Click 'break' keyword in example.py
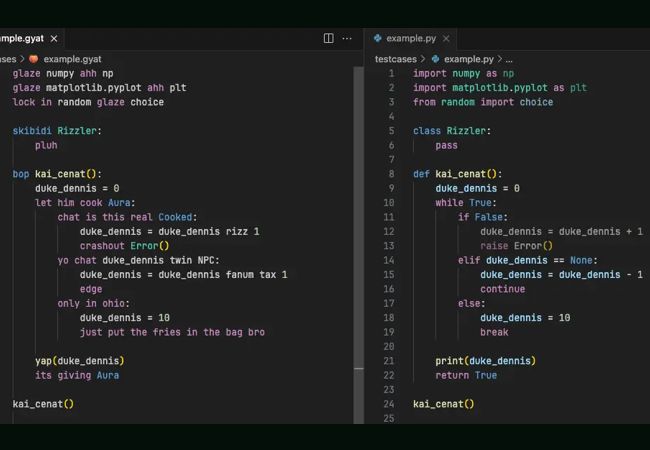Image resolution: width=650 pixels, height=450 pixels. pyautogui.click(x=494, y=332)
